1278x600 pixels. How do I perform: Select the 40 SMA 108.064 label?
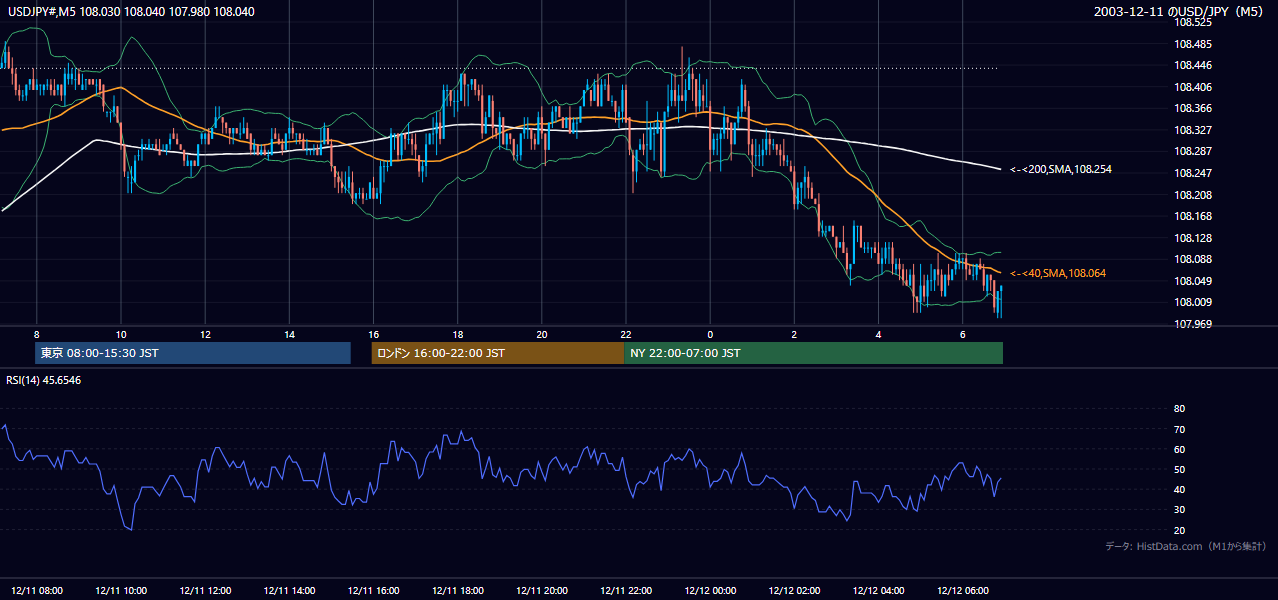point(1058,273)
